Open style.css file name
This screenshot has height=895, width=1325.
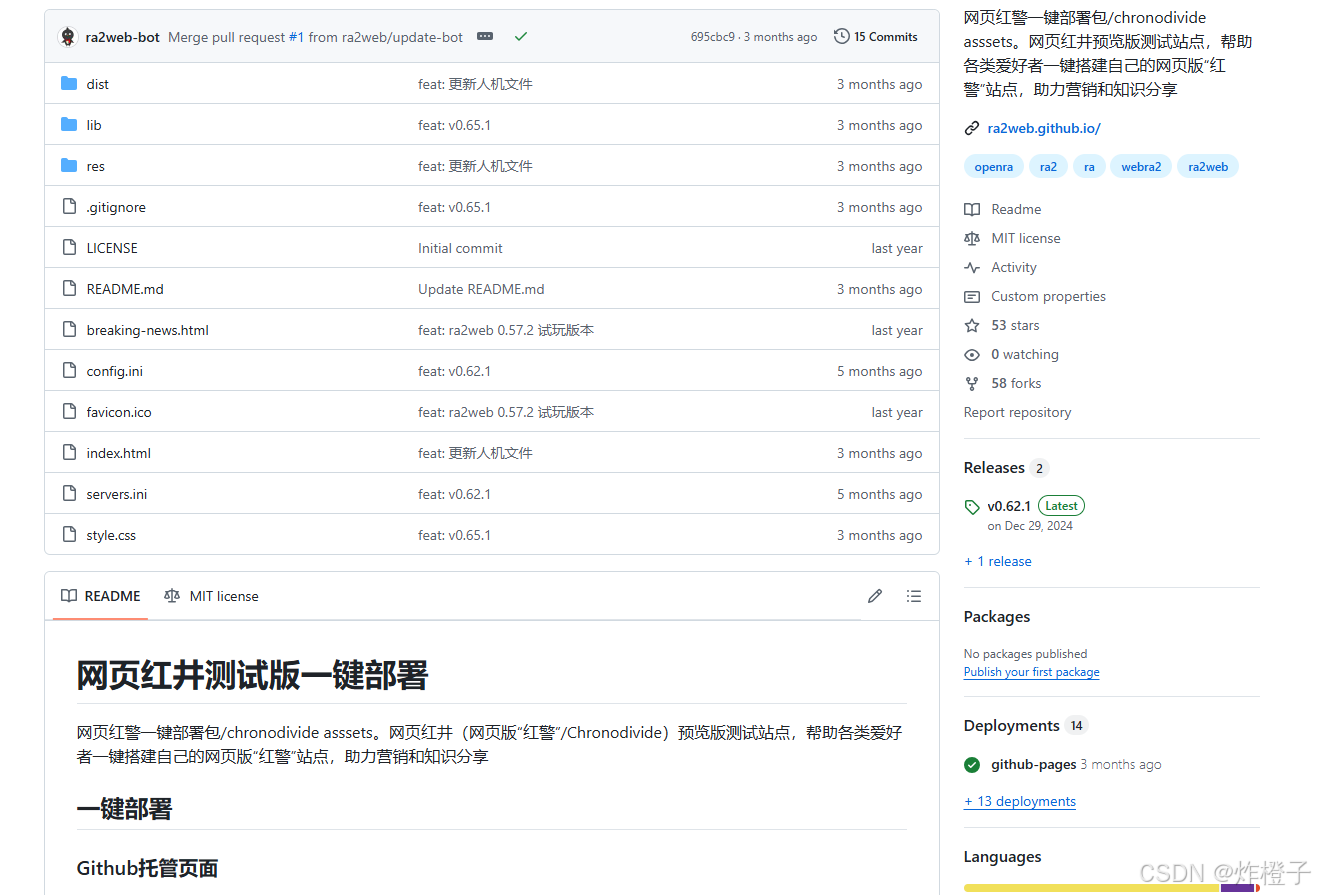point(111,535)
